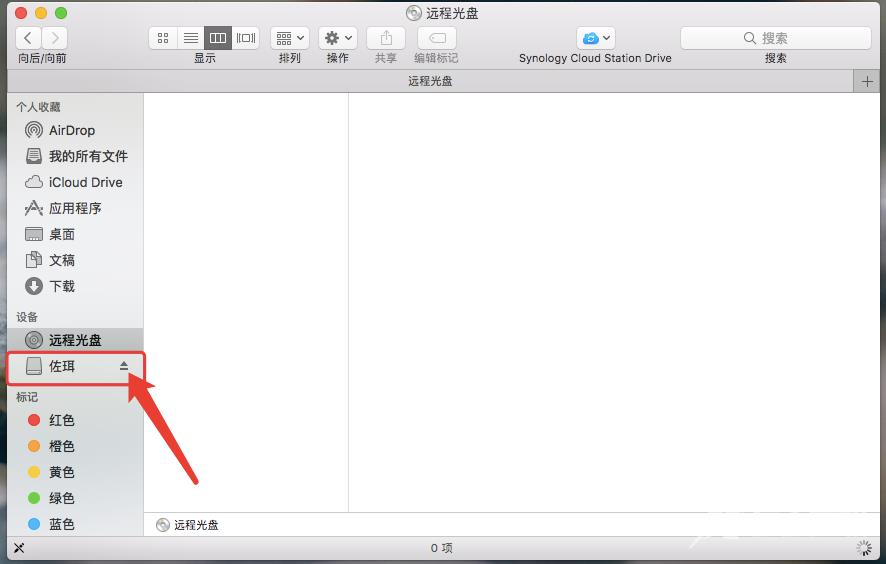
Task: Select the red (红色) tag
Action: coord(61,420)
